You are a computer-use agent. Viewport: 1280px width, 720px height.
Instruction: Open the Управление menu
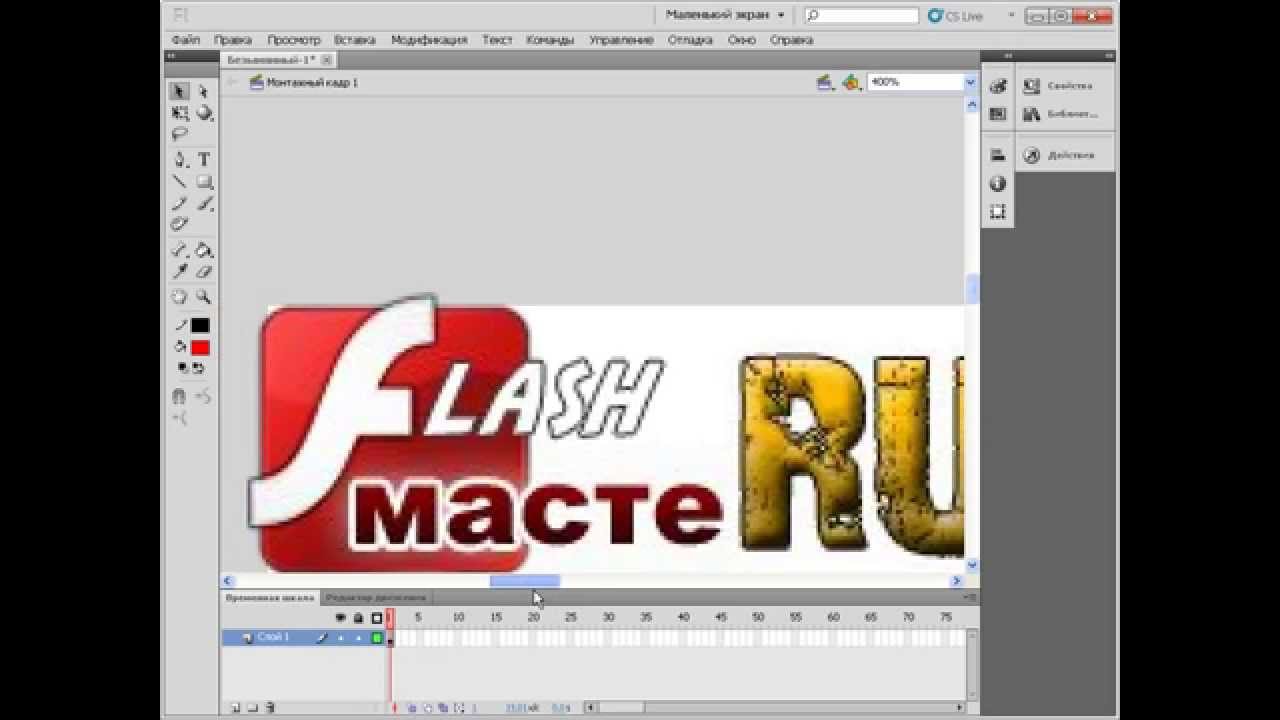click(621, 40)
